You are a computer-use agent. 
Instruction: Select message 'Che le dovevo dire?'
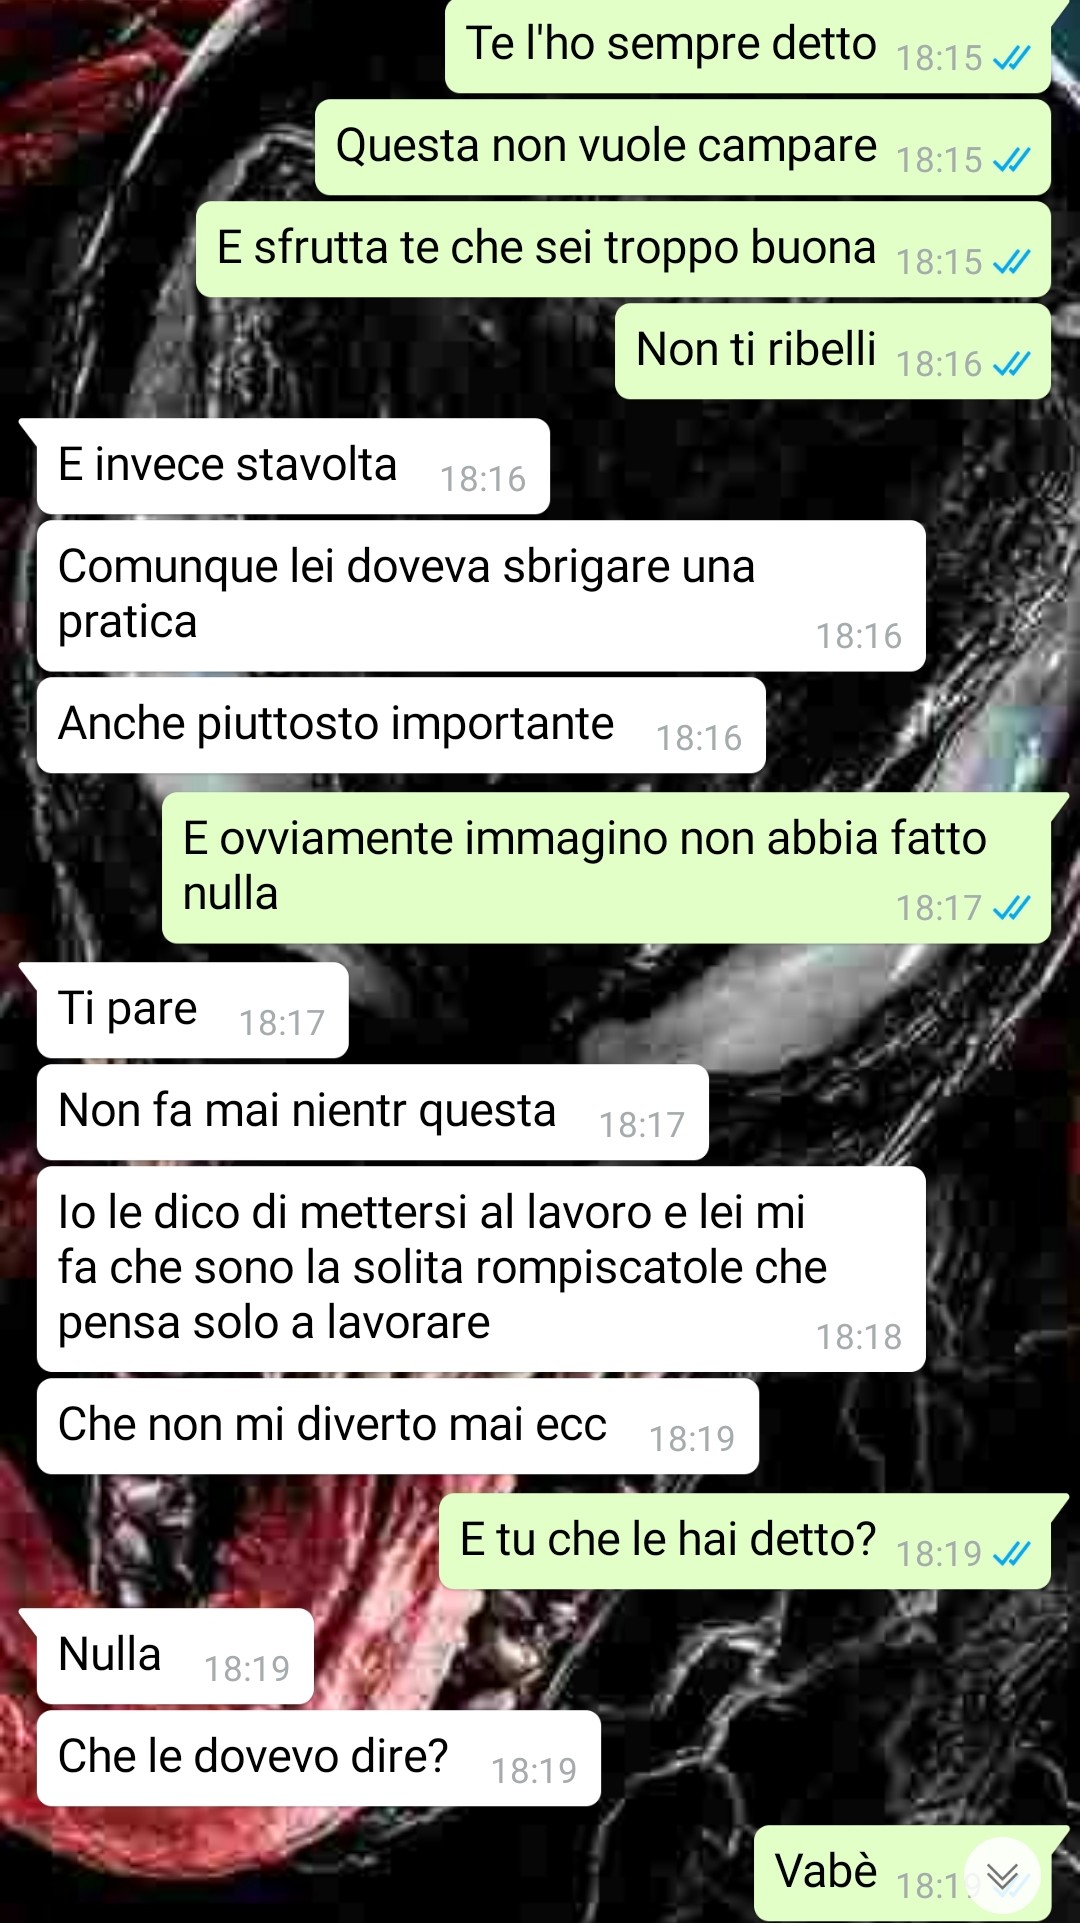coord(318,1758)
